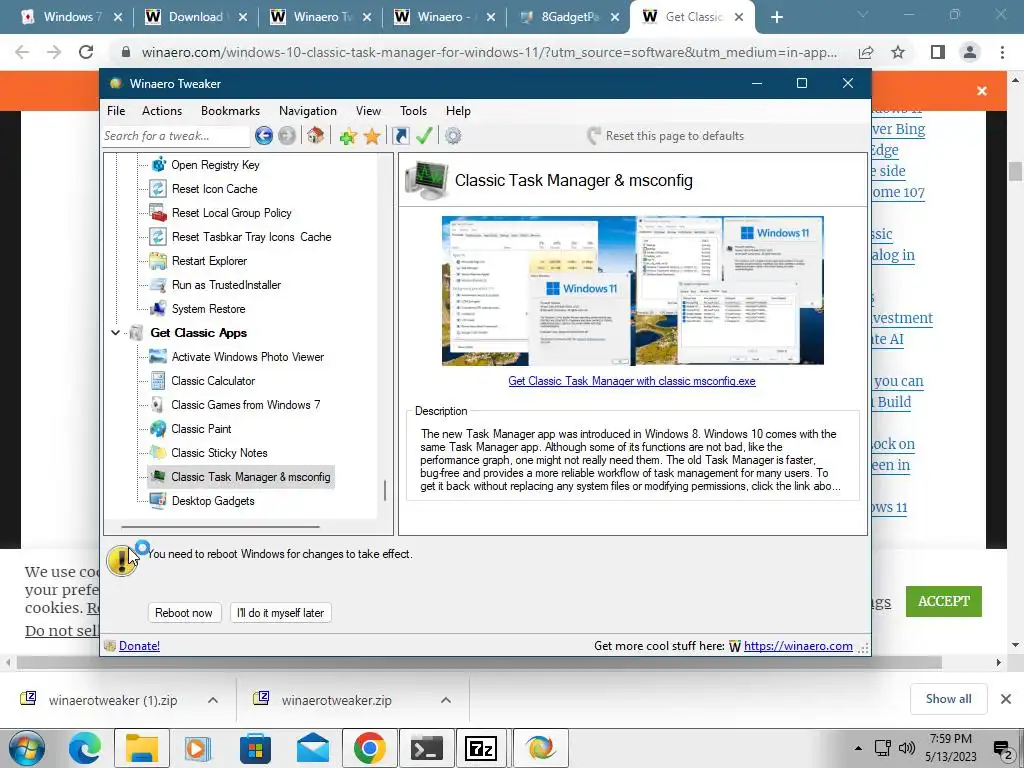Open the https://winaero.com link
1024x768 pixels.
[798, 646]
